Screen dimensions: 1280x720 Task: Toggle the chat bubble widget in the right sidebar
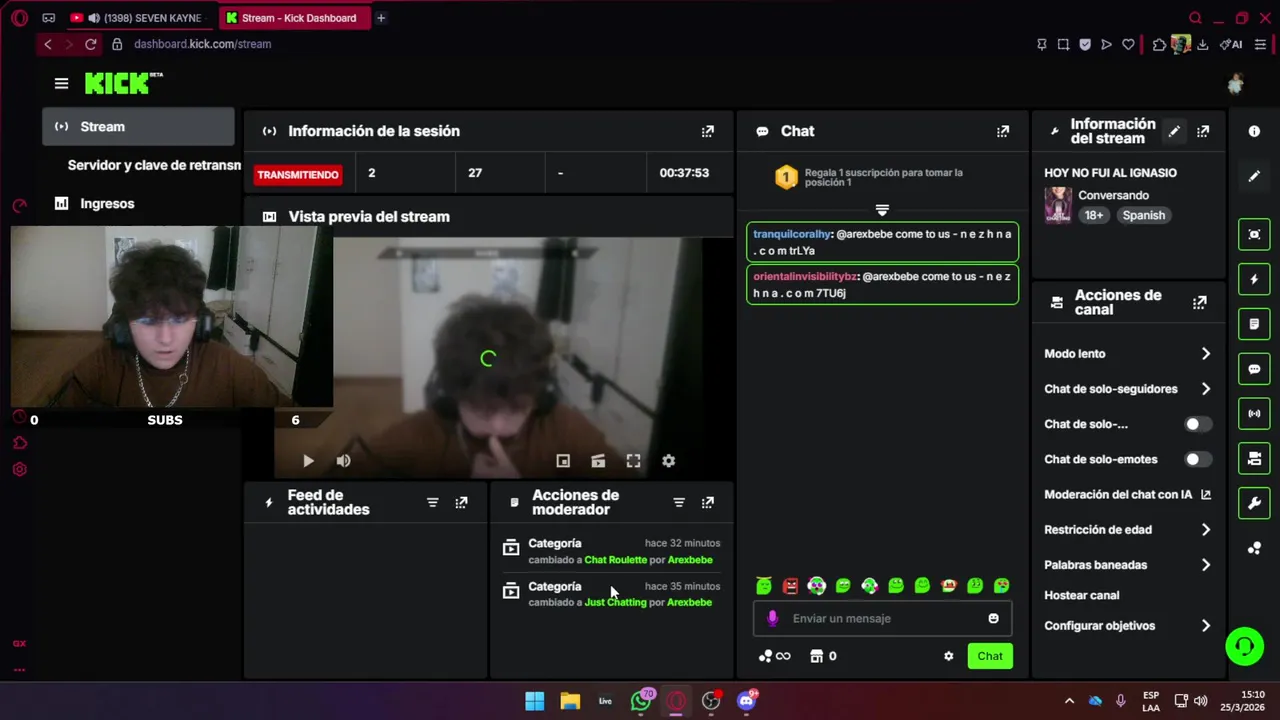coord(1254,369)
